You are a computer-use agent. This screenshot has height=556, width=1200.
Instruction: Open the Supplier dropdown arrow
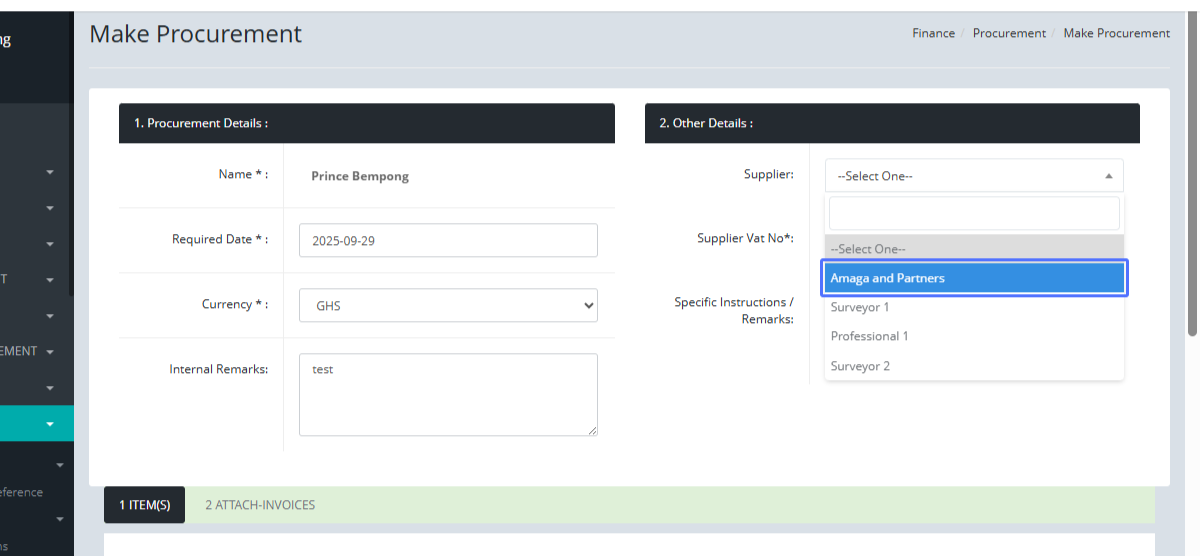1108,176
